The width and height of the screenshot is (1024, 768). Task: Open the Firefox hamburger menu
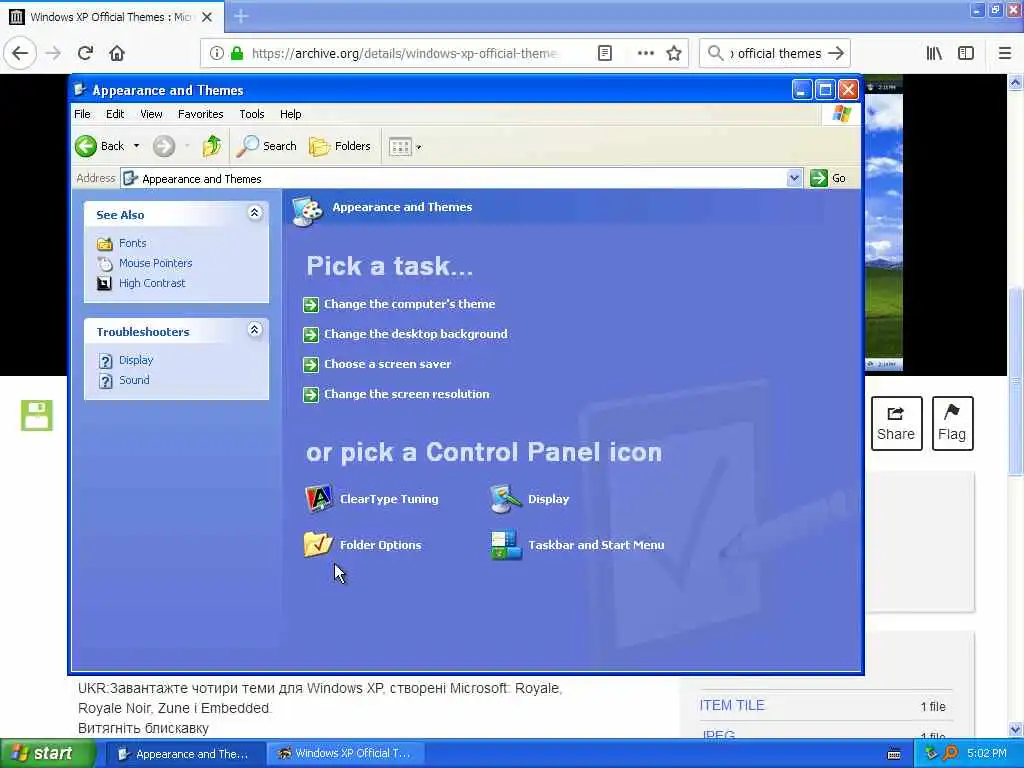pos(1005,53)
